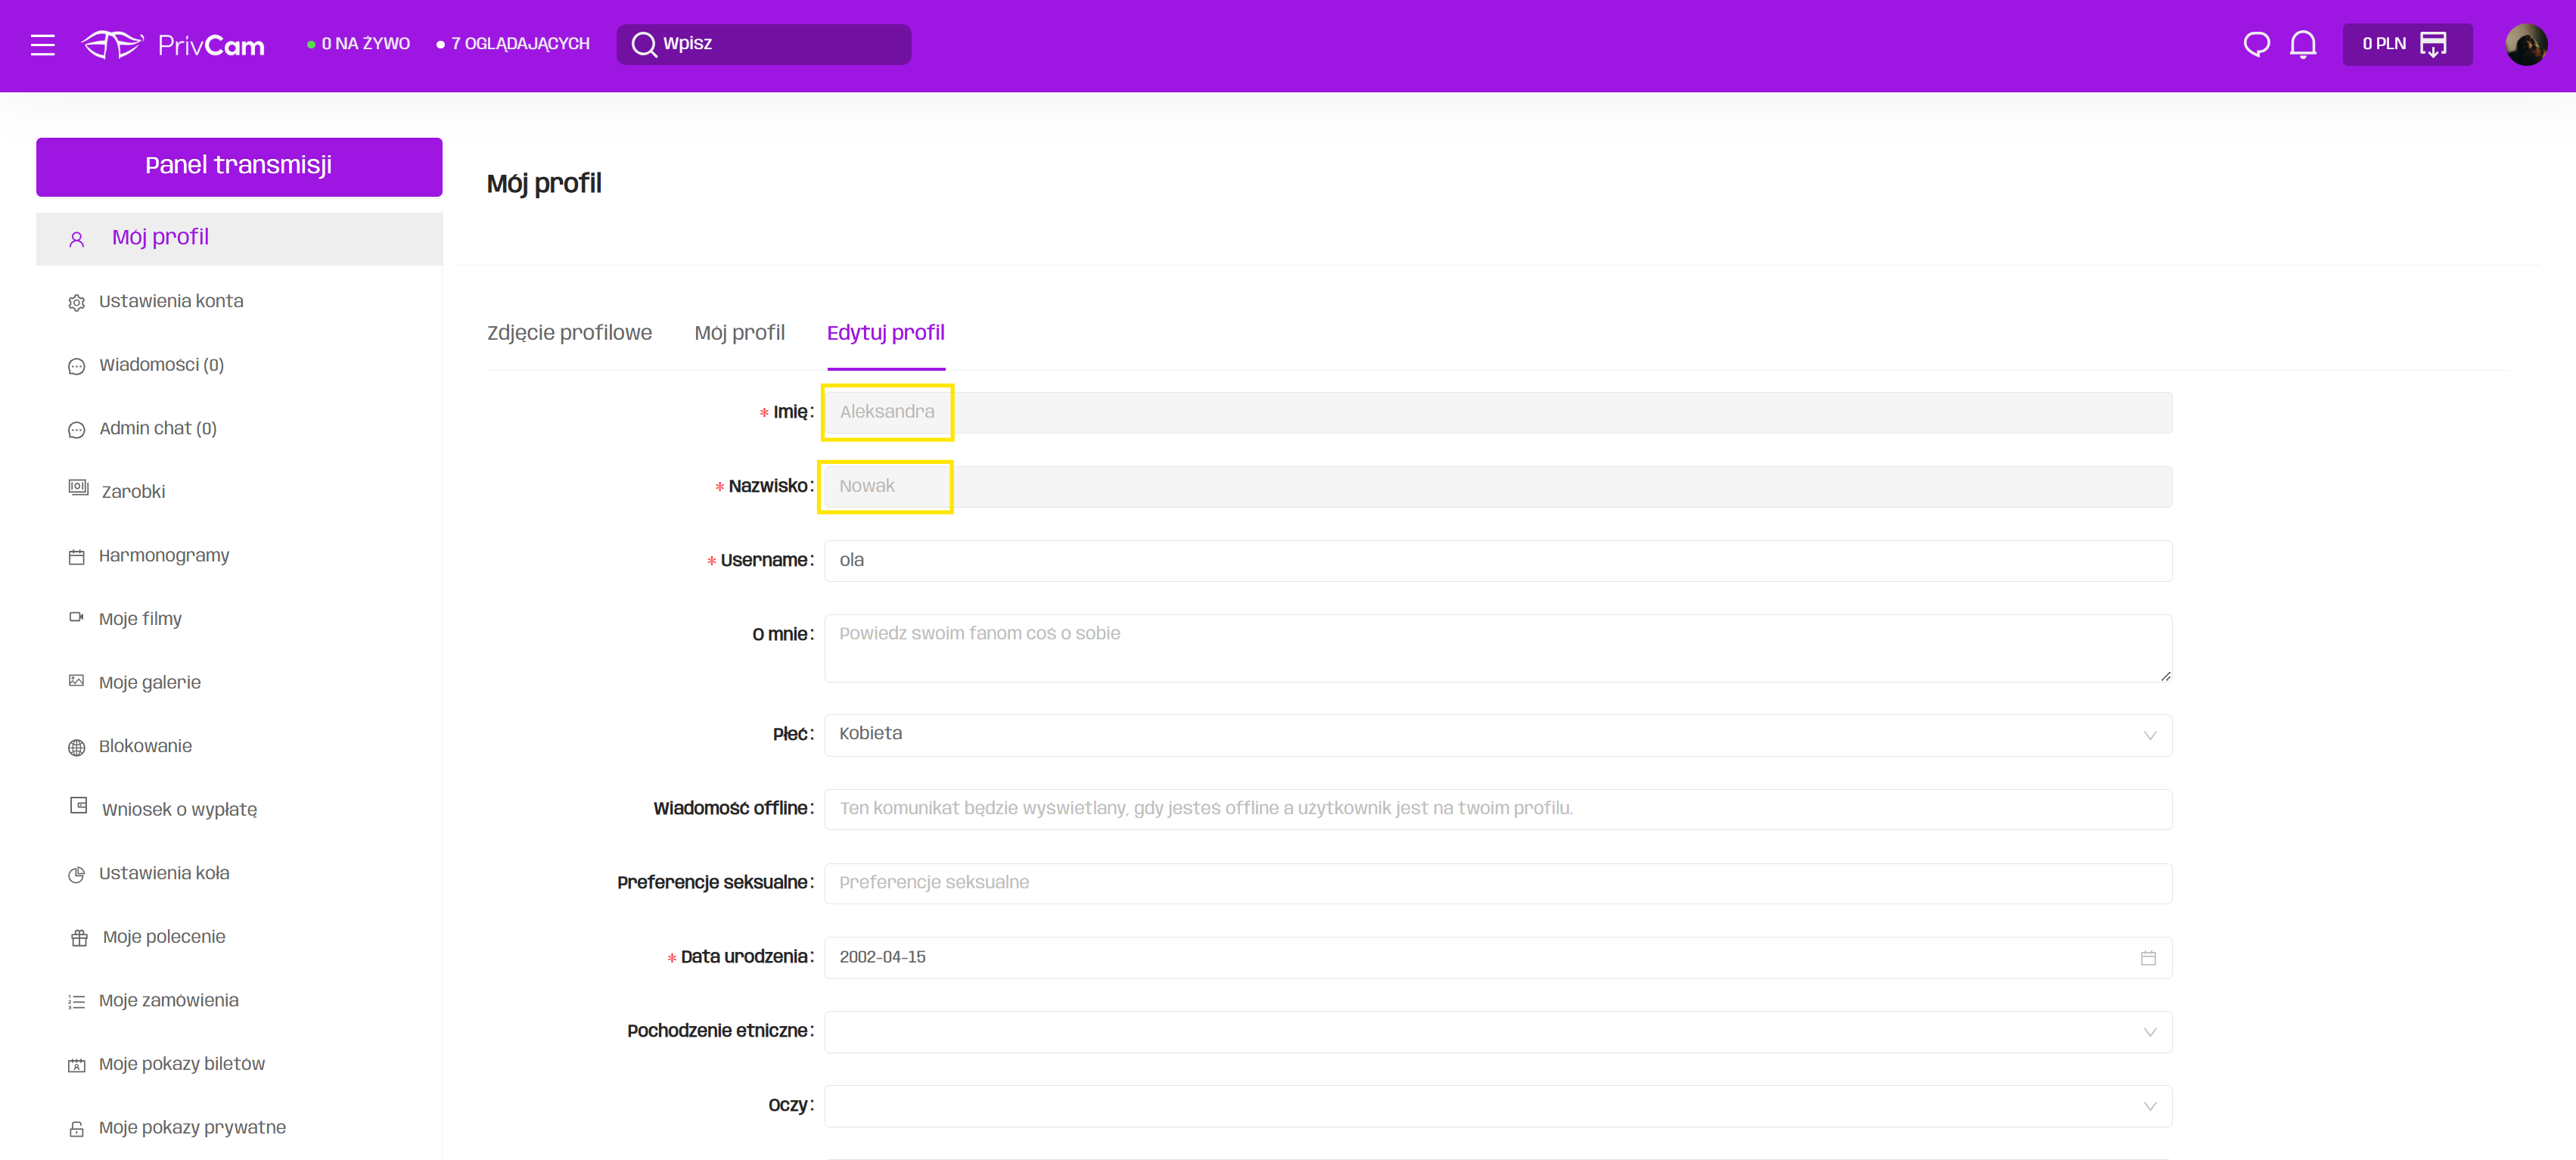2576x1160 pixels.
Task: Click the O mnie text area
Action: tap(1497, 648)
